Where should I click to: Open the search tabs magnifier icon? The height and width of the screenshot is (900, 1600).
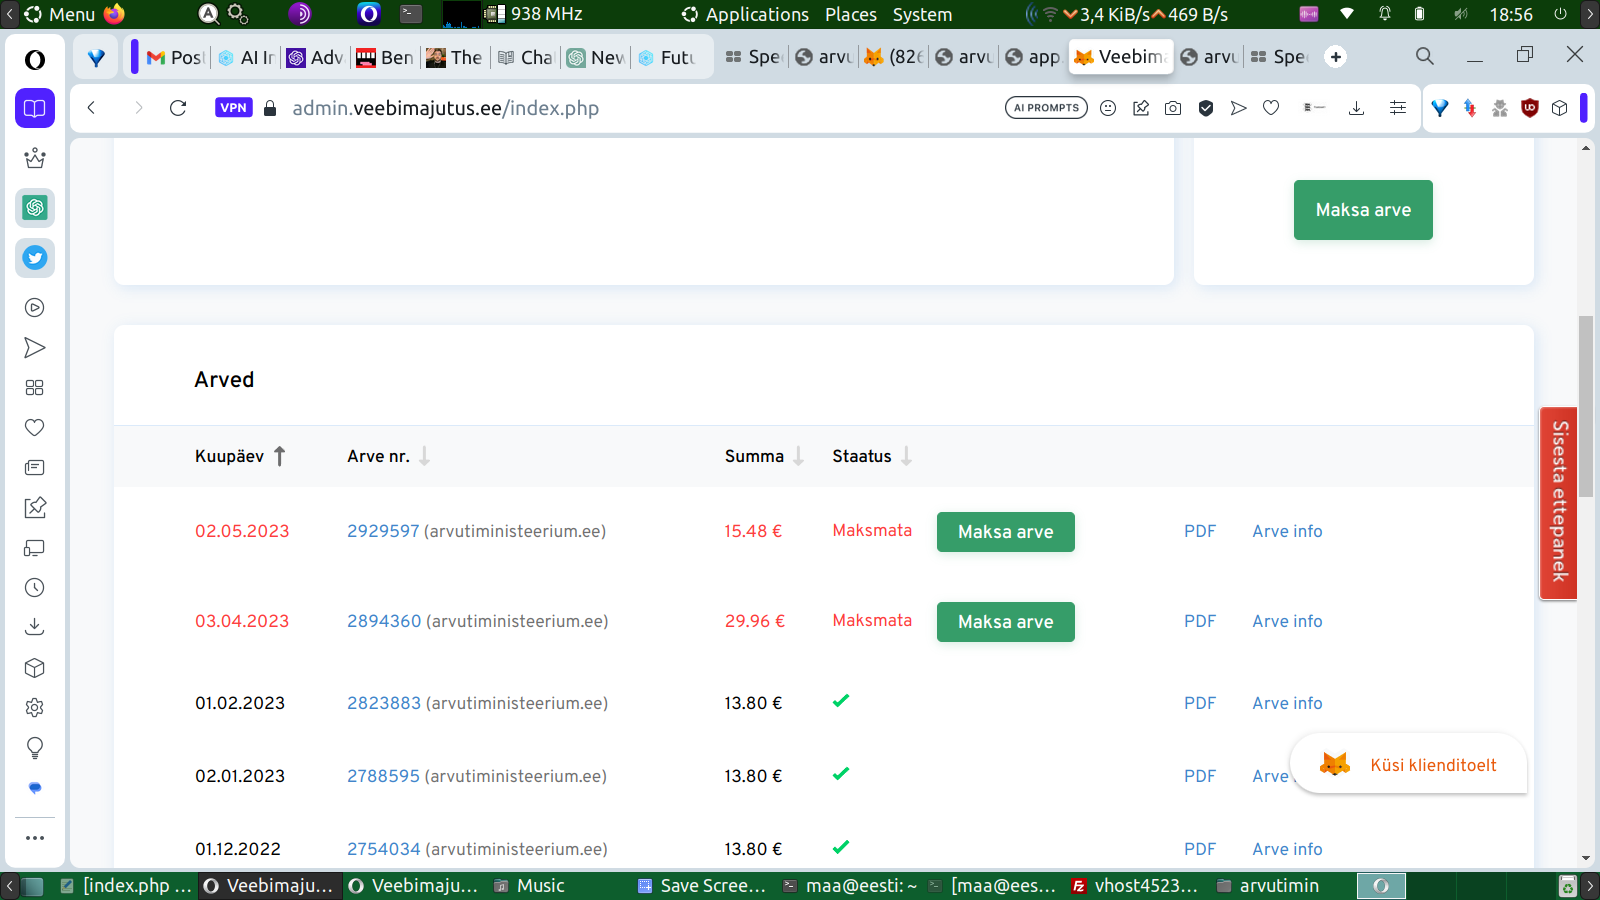(1425, 57)
